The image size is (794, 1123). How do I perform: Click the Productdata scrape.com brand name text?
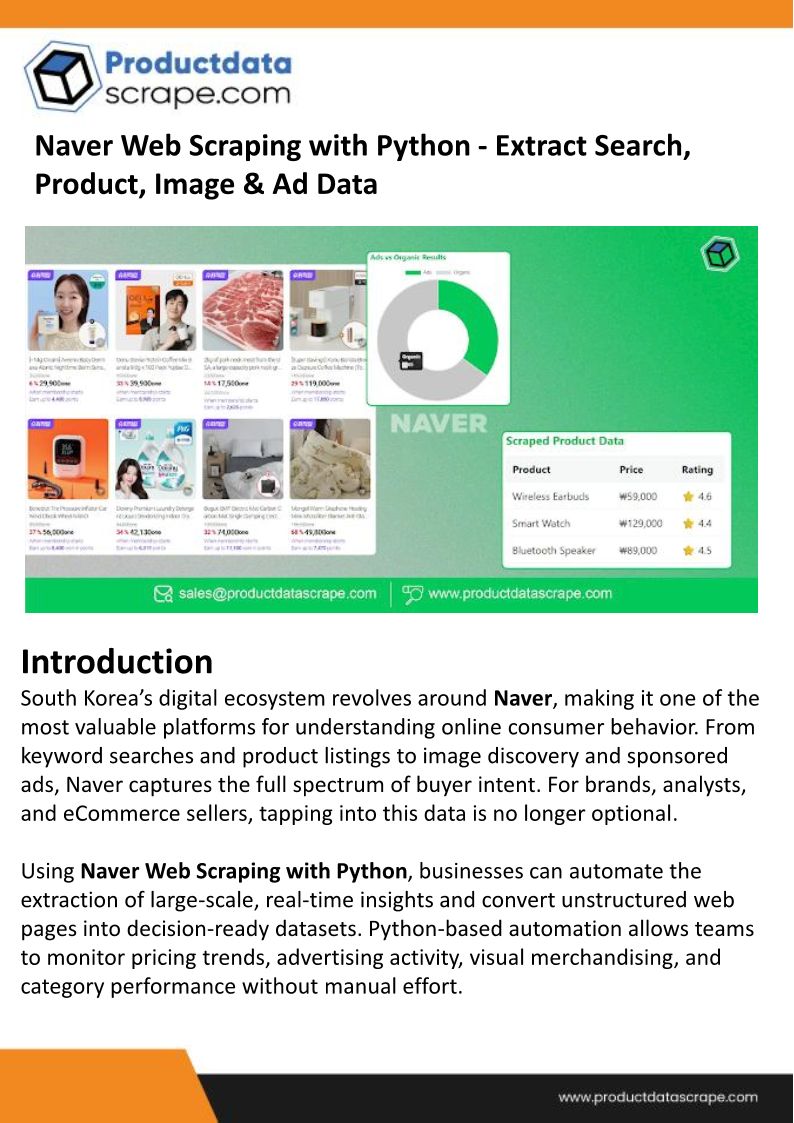[x=198, y=79]
